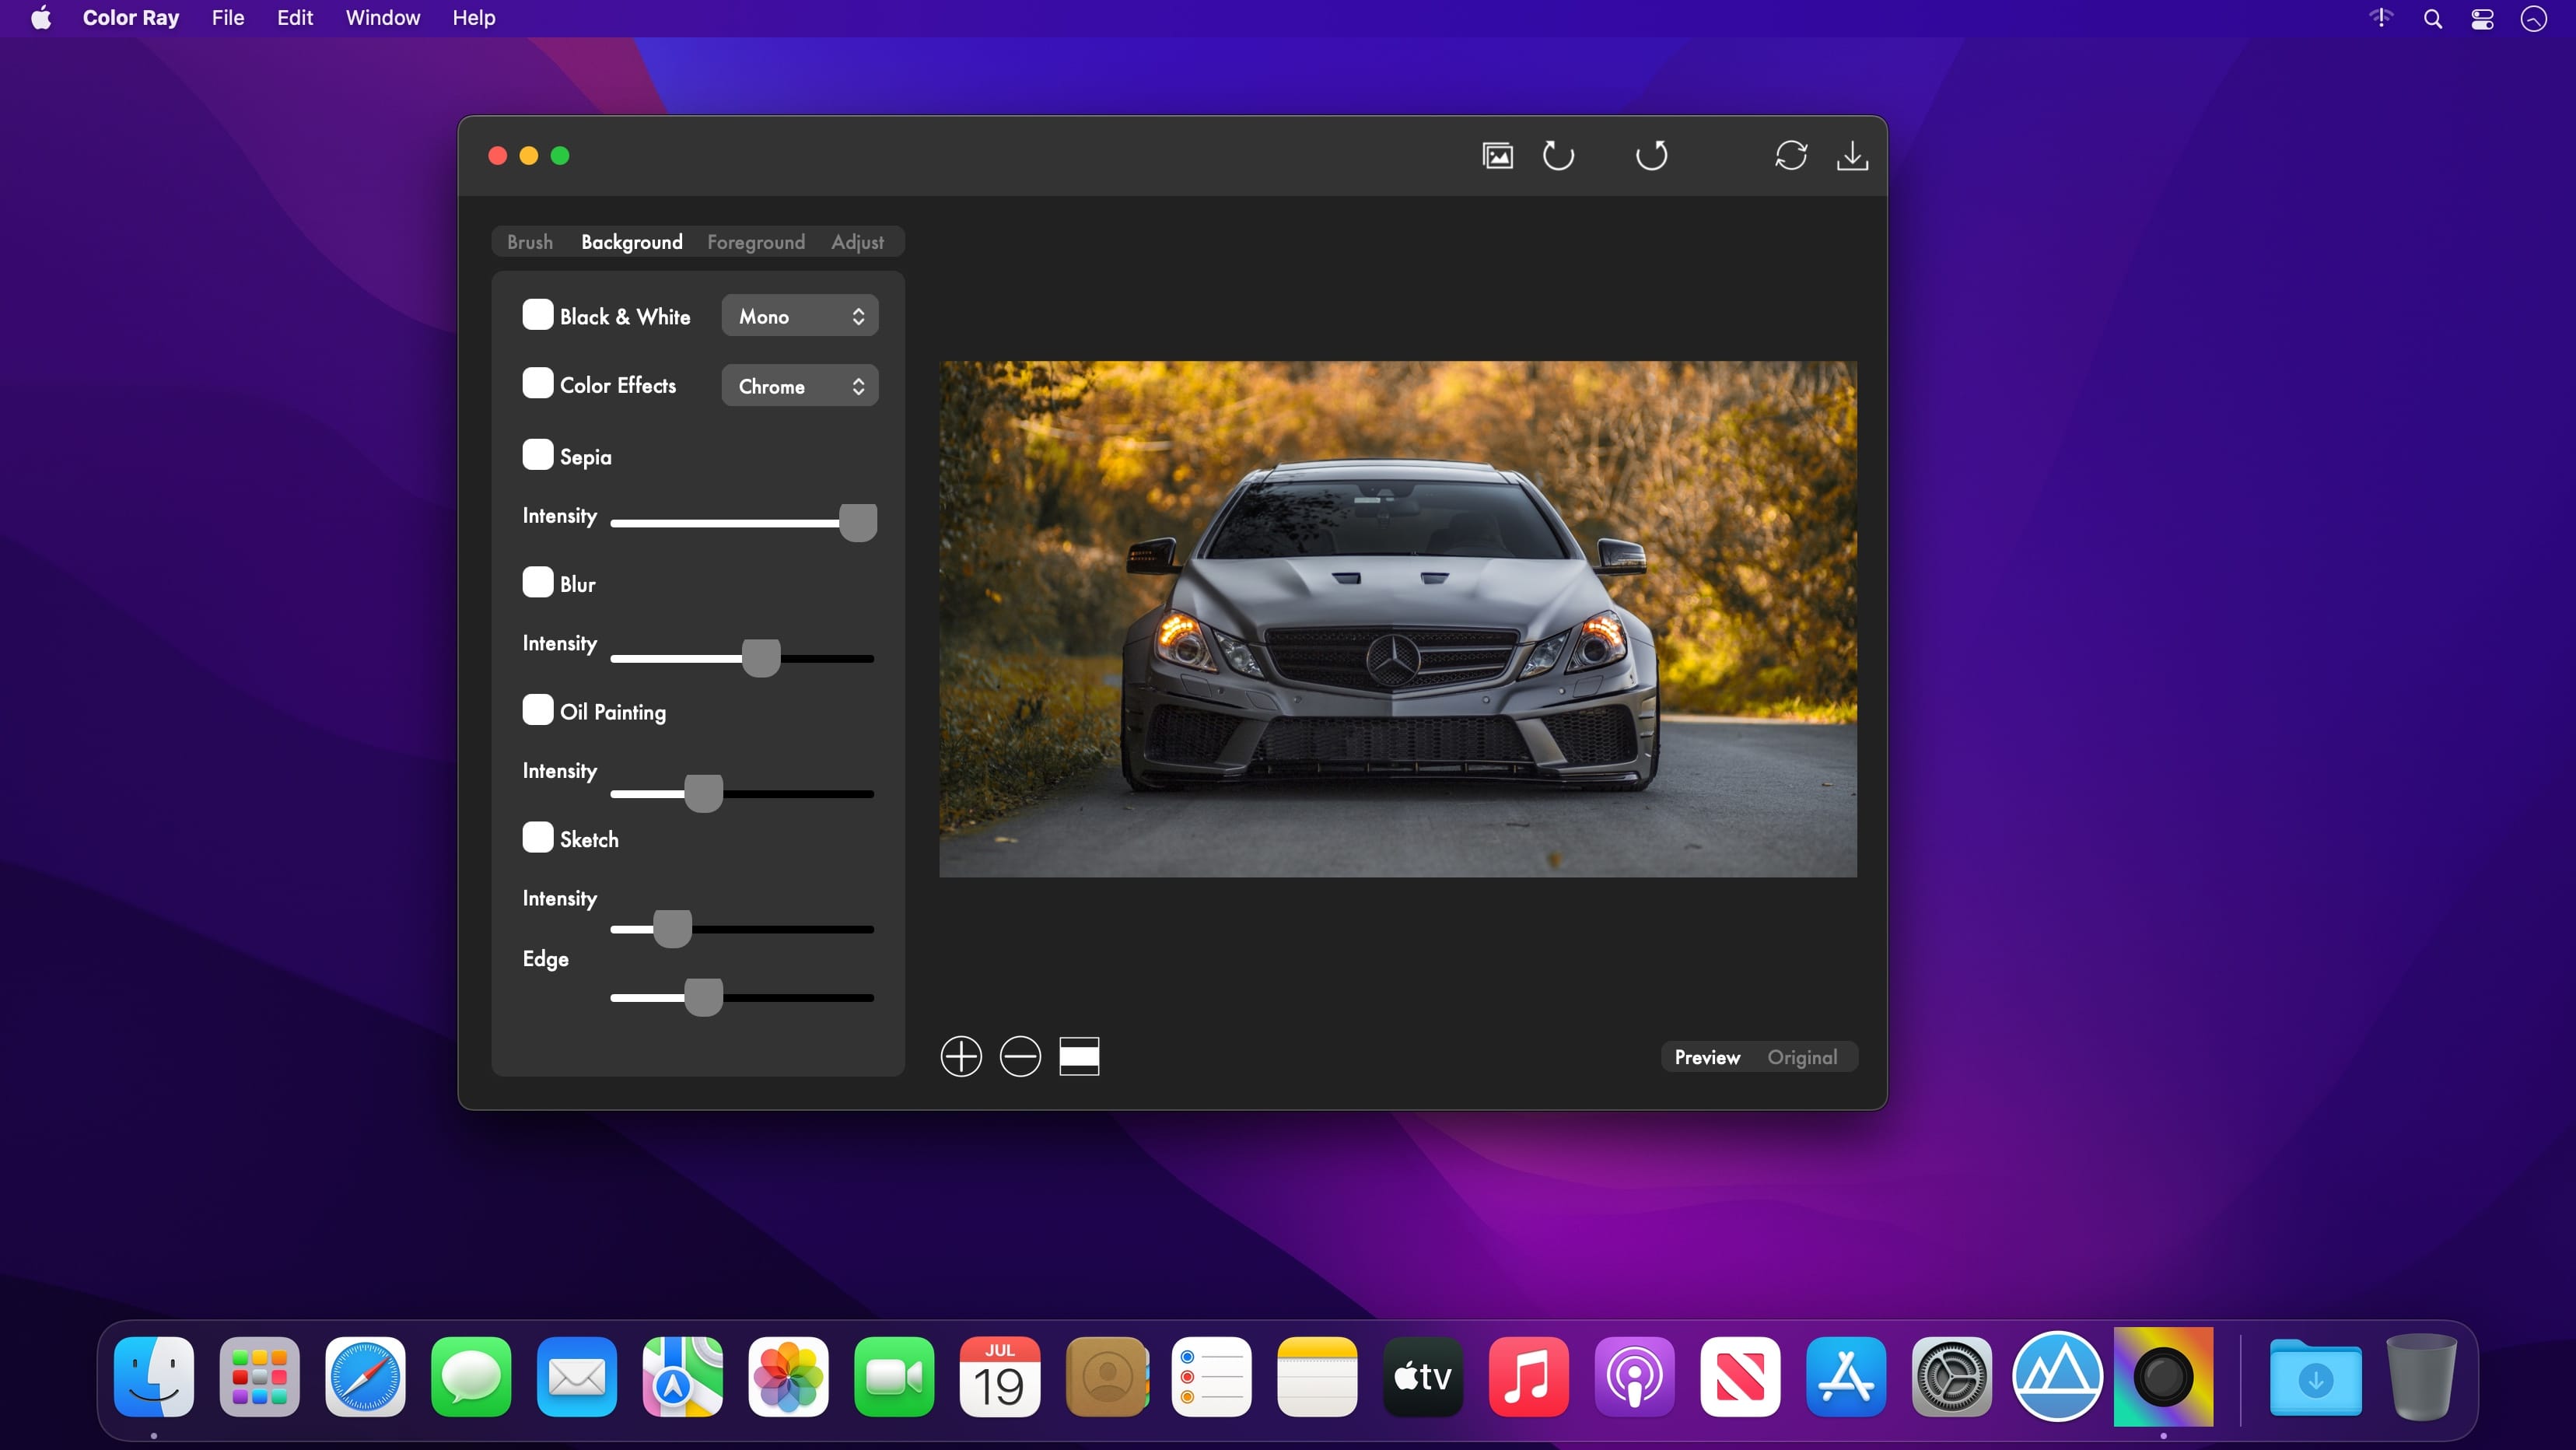
Task: Enable the Black & White checkbox
Action: point(538,314)
